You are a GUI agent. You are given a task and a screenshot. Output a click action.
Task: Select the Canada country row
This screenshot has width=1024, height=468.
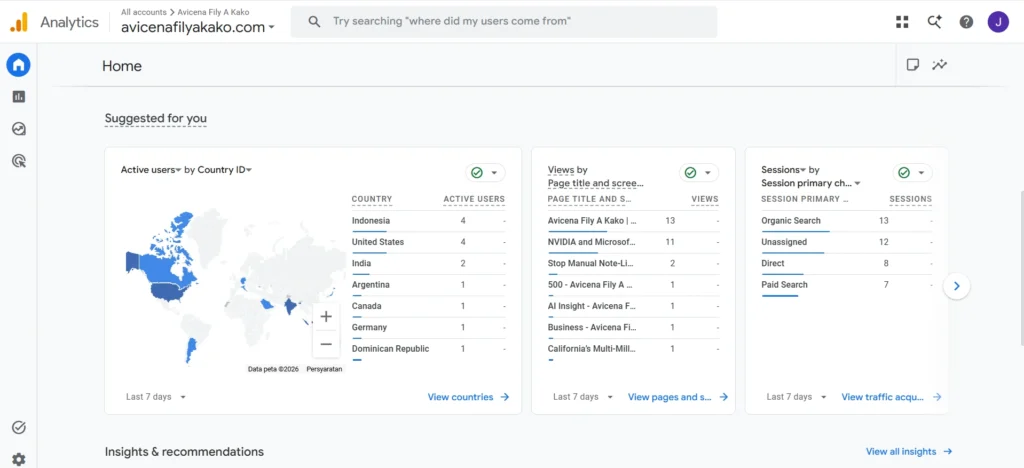428,306
